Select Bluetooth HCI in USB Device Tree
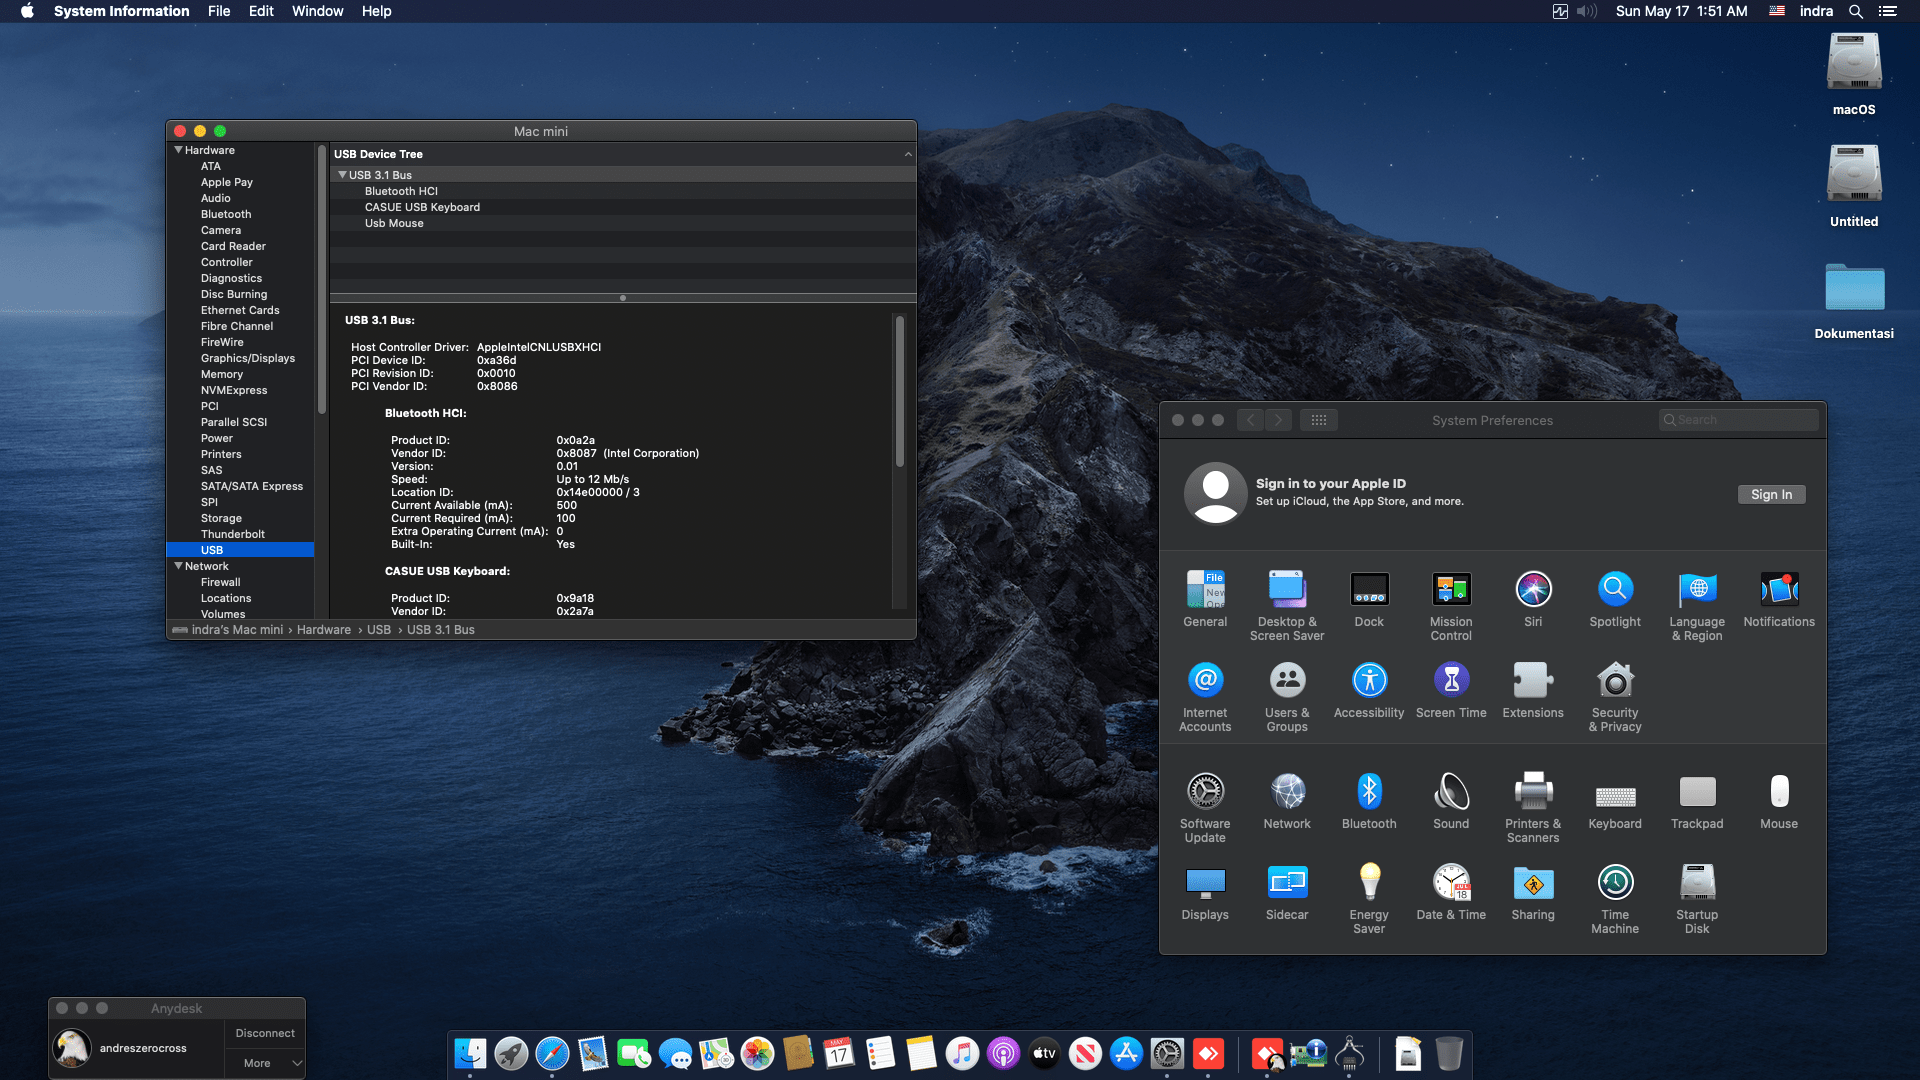This screenshot has width=1920, height=1080. point(401,191)
